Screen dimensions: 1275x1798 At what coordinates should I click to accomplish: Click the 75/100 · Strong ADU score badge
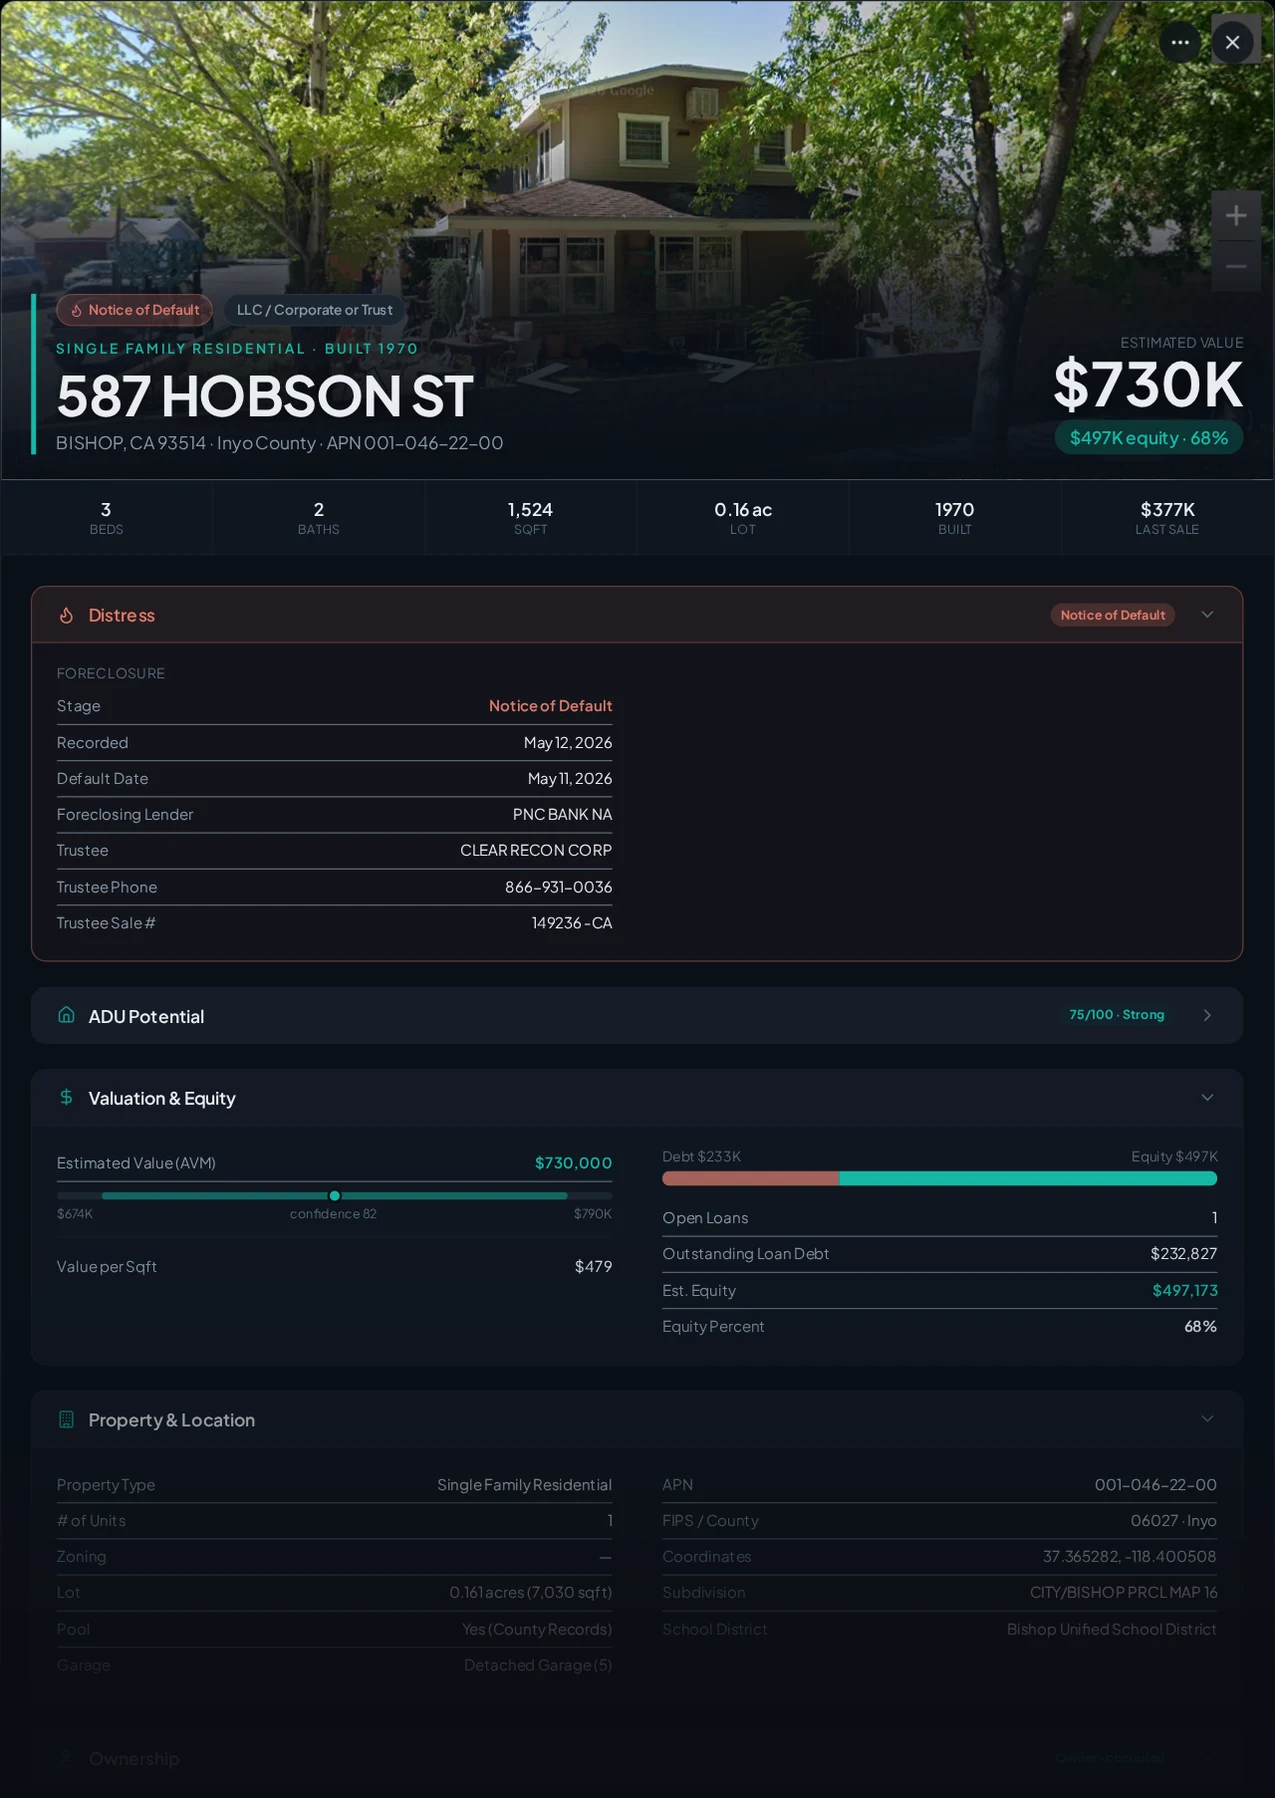point(1116,1015)
